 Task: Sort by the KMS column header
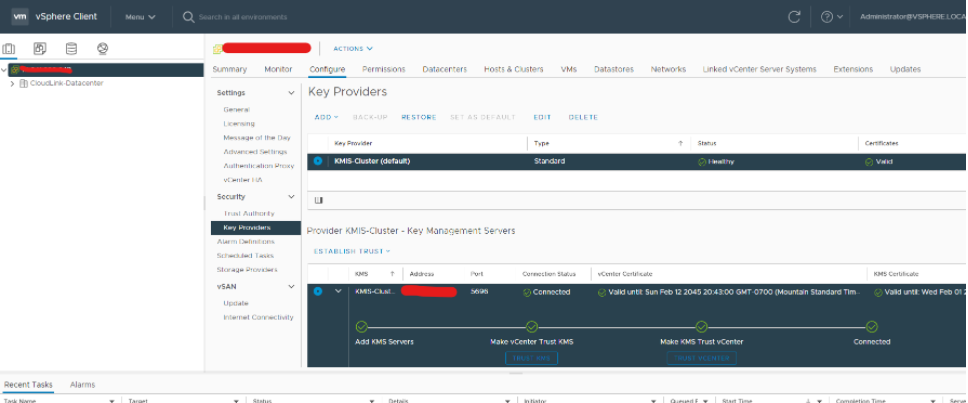click(362, 273)
